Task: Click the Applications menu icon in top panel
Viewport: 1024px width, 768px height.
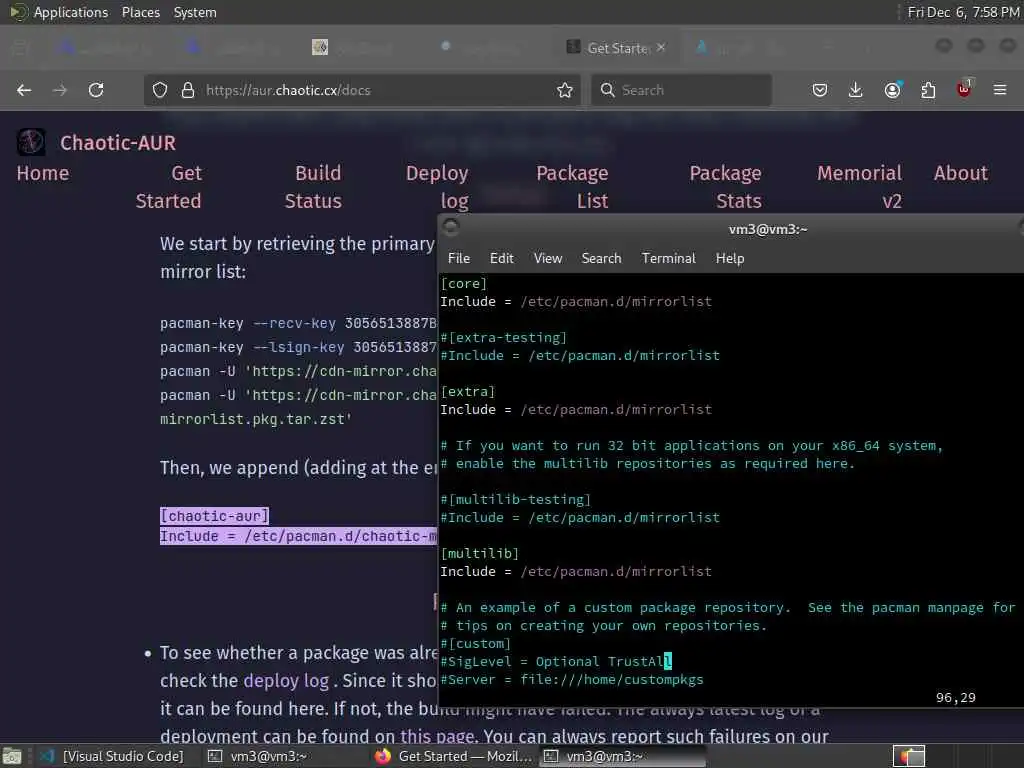Action: click(x=18, y=12)
